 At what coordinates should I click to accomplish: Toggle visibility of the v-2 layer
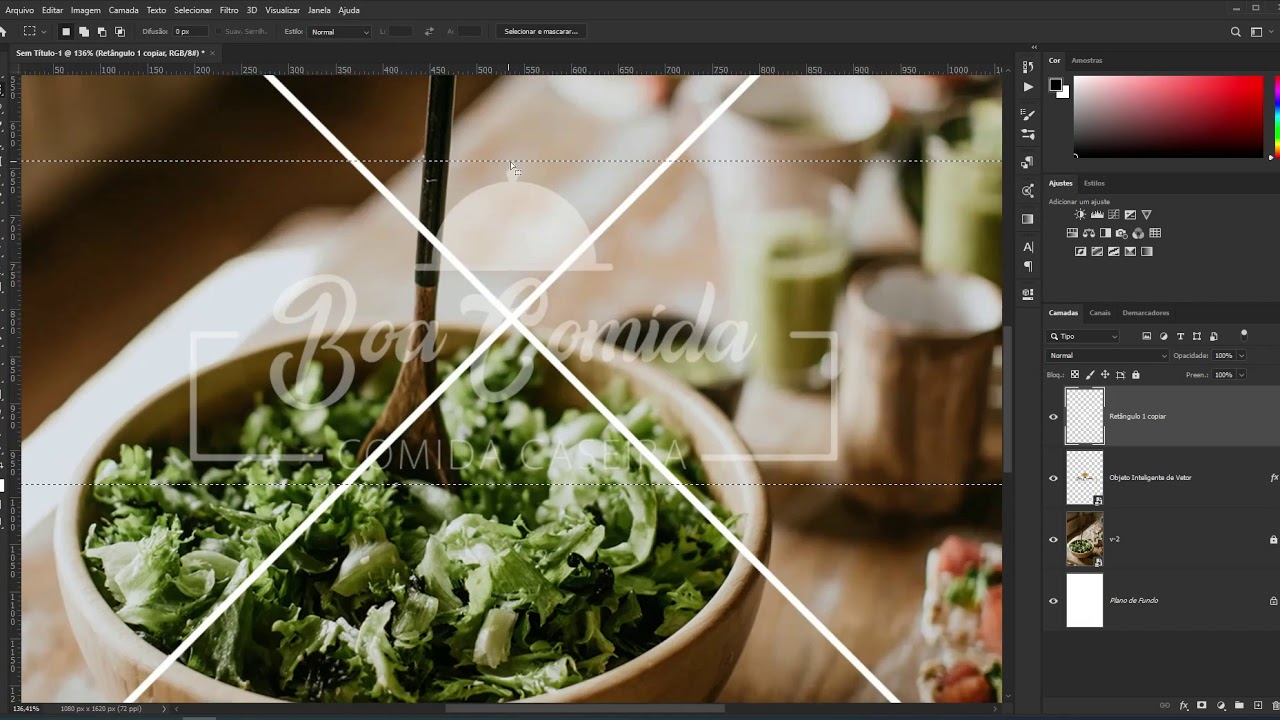point(1053,540)
